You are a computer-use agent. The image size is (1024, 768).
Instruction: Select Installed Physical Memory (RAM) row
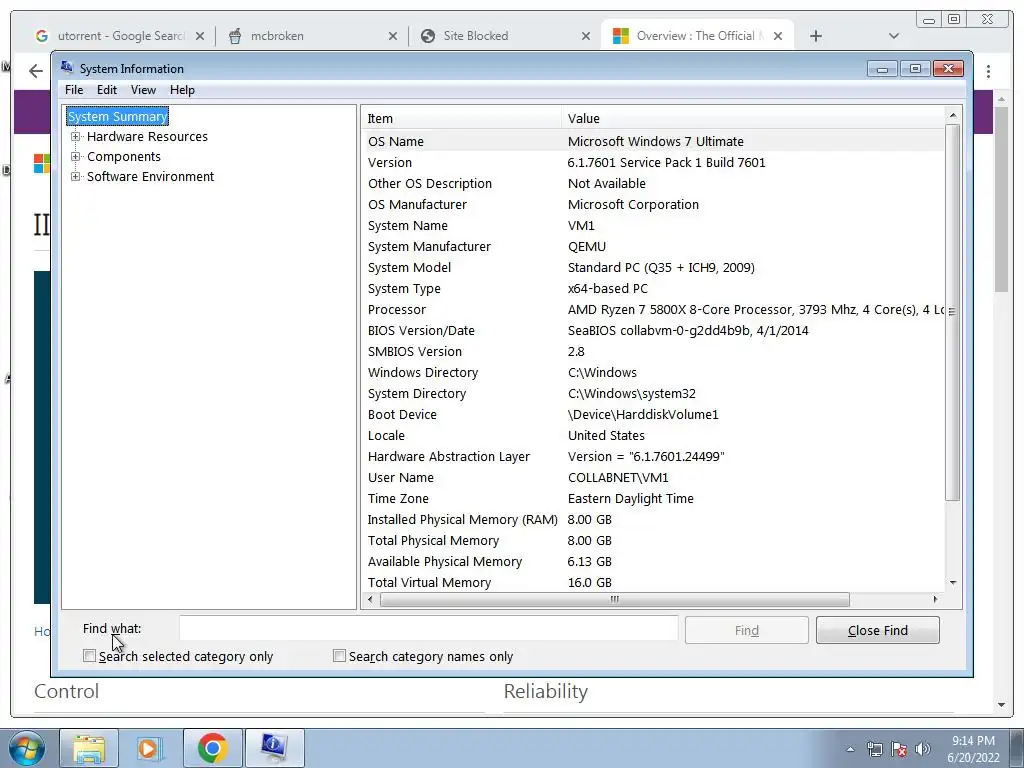(653, 519)
